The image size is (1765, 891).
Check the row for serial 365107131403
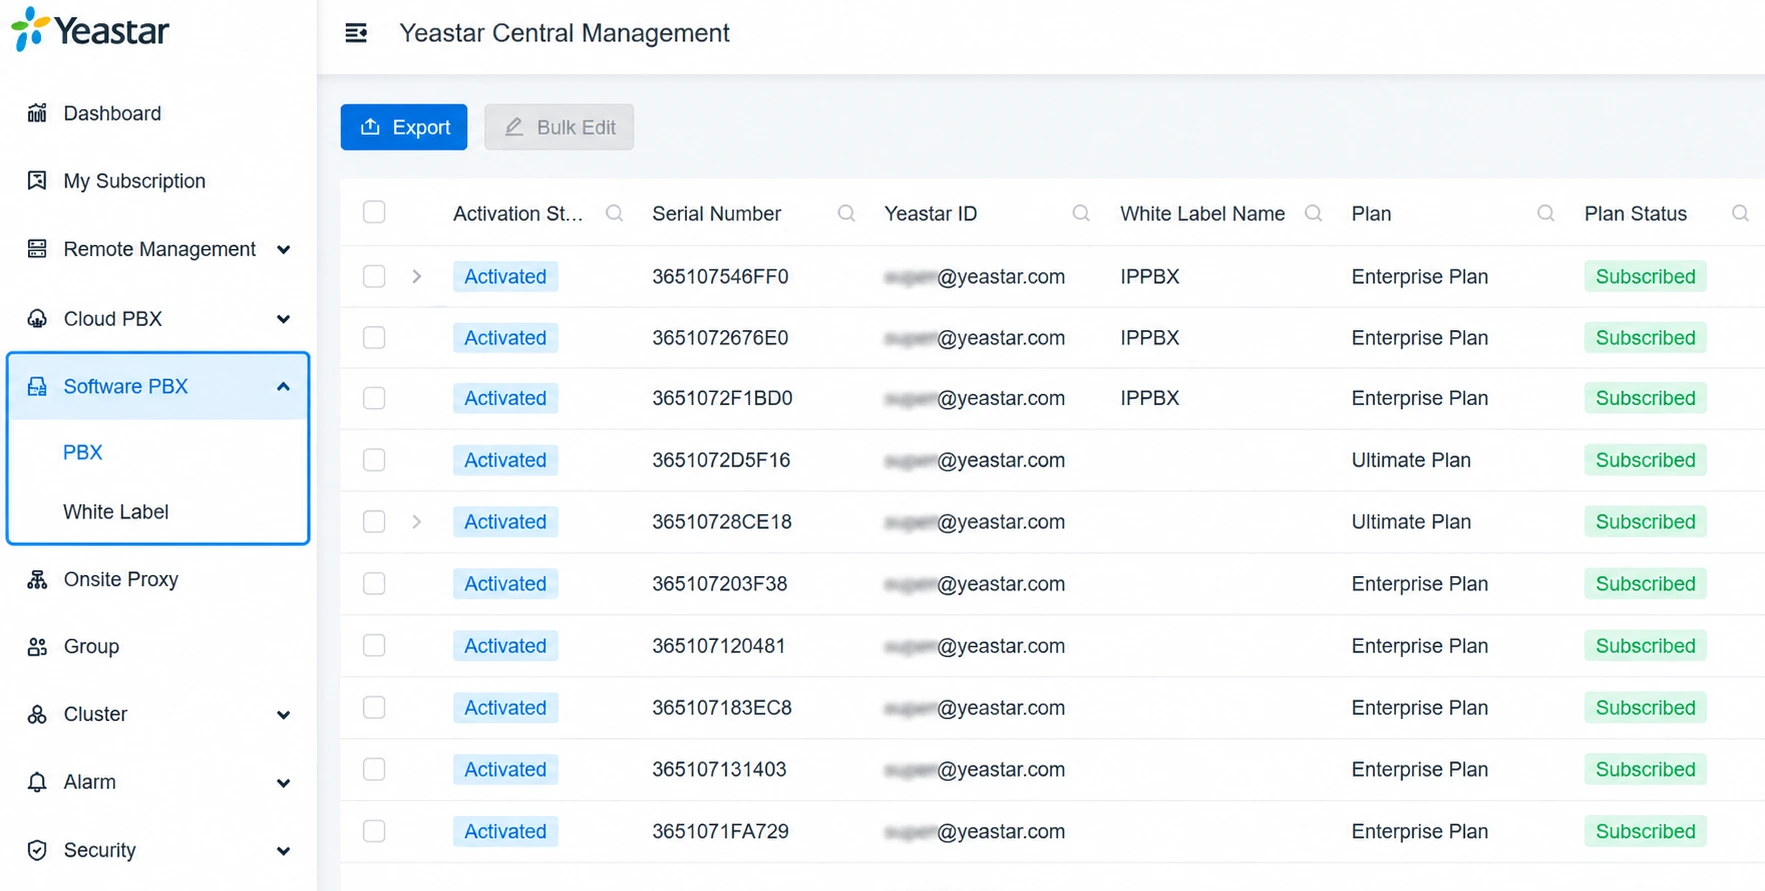point(374,769)
